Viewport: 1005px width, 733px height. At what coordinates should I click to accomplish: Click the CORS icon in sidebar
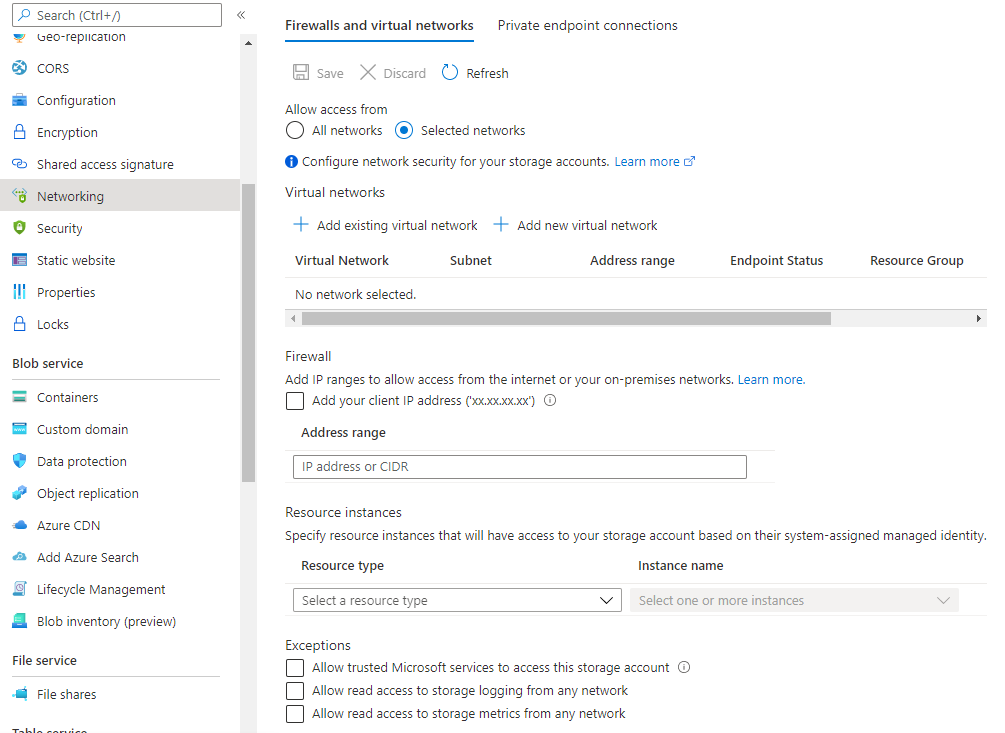[x=20, y=68]
